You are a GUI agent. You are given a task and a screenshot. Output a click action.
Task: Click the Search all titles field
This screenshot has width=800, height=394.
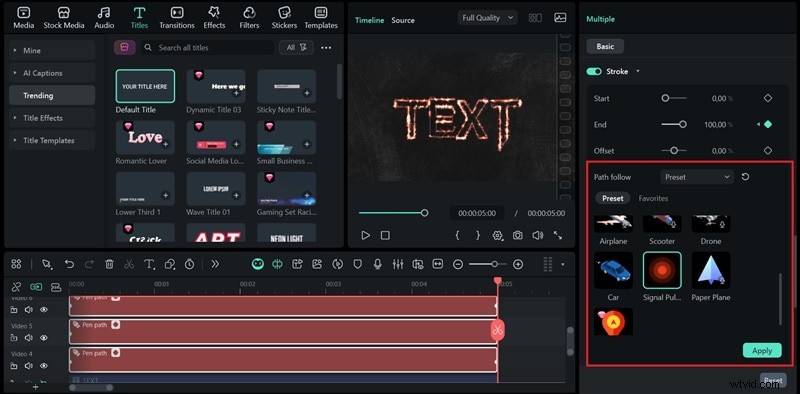tap(207, 47)
